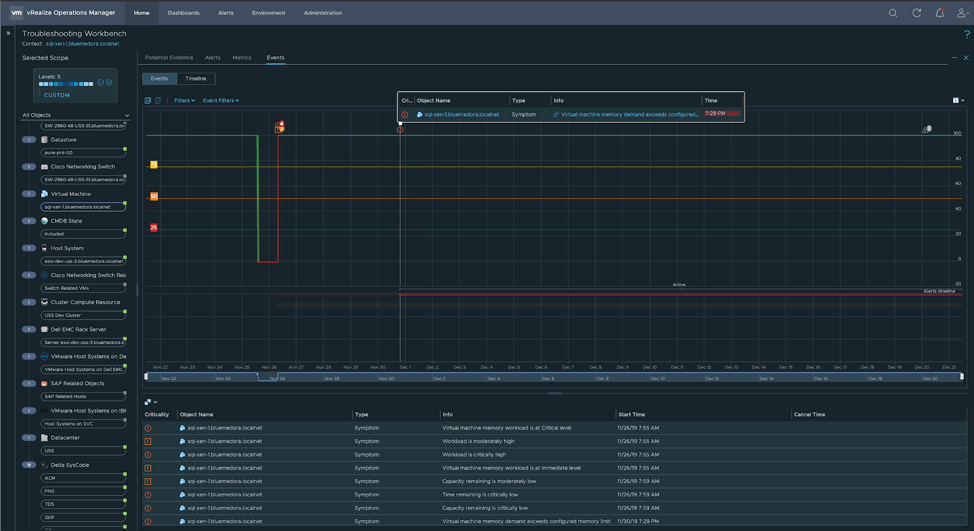Open the Administration menu
This screenshot has height=531, width=974.
click(x=323, y=12)
